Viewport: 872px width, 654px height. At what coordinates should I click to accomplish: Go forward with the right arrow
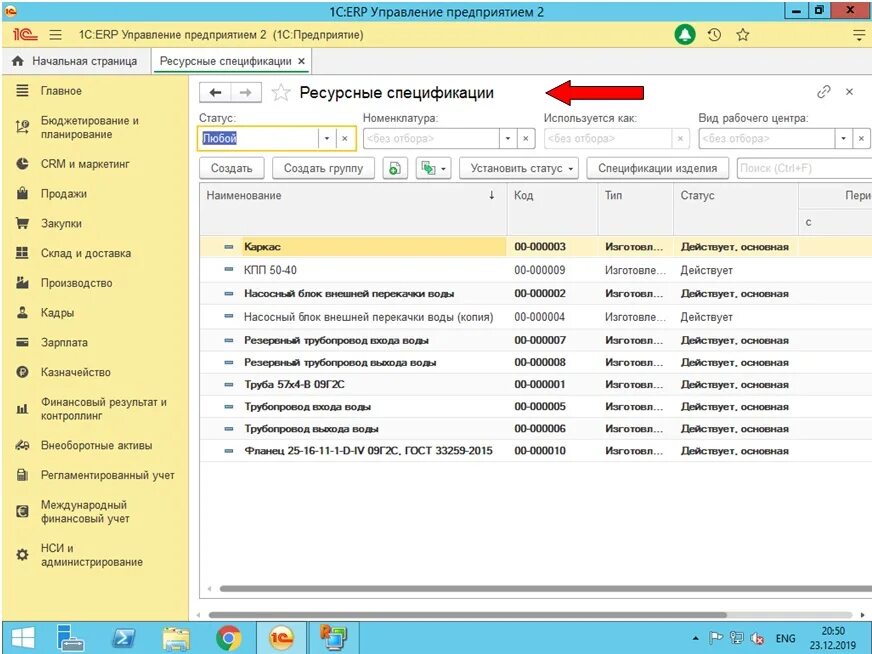(x=245, y=92)
